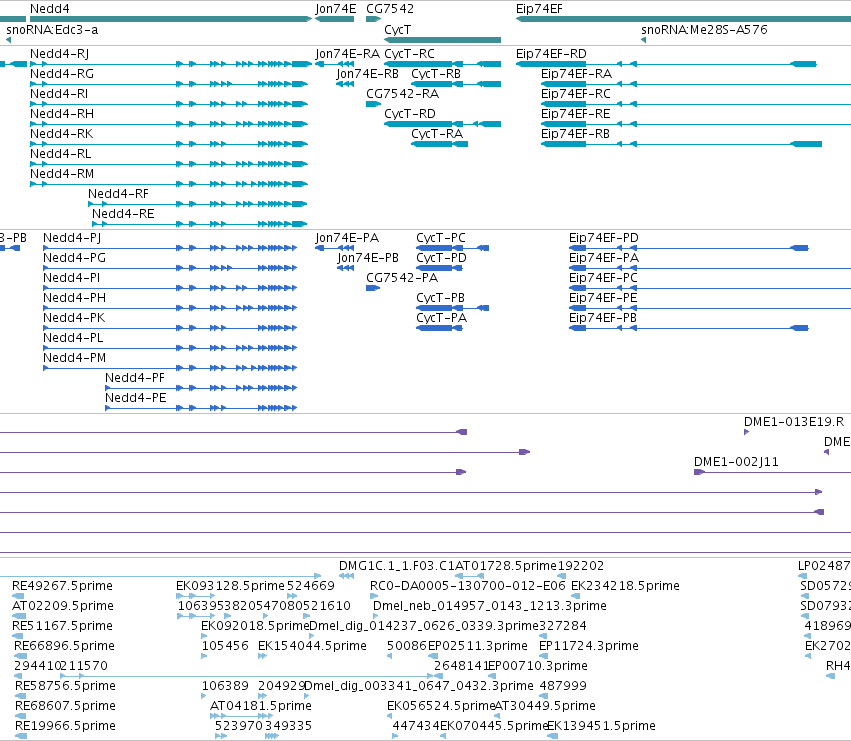The width and height of the screenshot is (851, 741).
Task: Open the DME1-002J11 clone label
Action: coord(736,462)
